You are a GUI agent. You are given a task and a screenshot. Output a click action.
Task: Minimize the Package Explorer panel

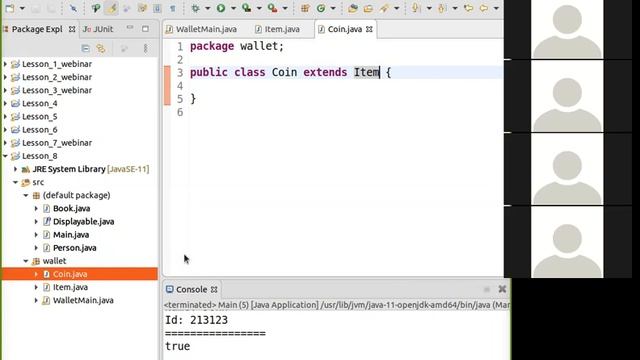point(130,28)
